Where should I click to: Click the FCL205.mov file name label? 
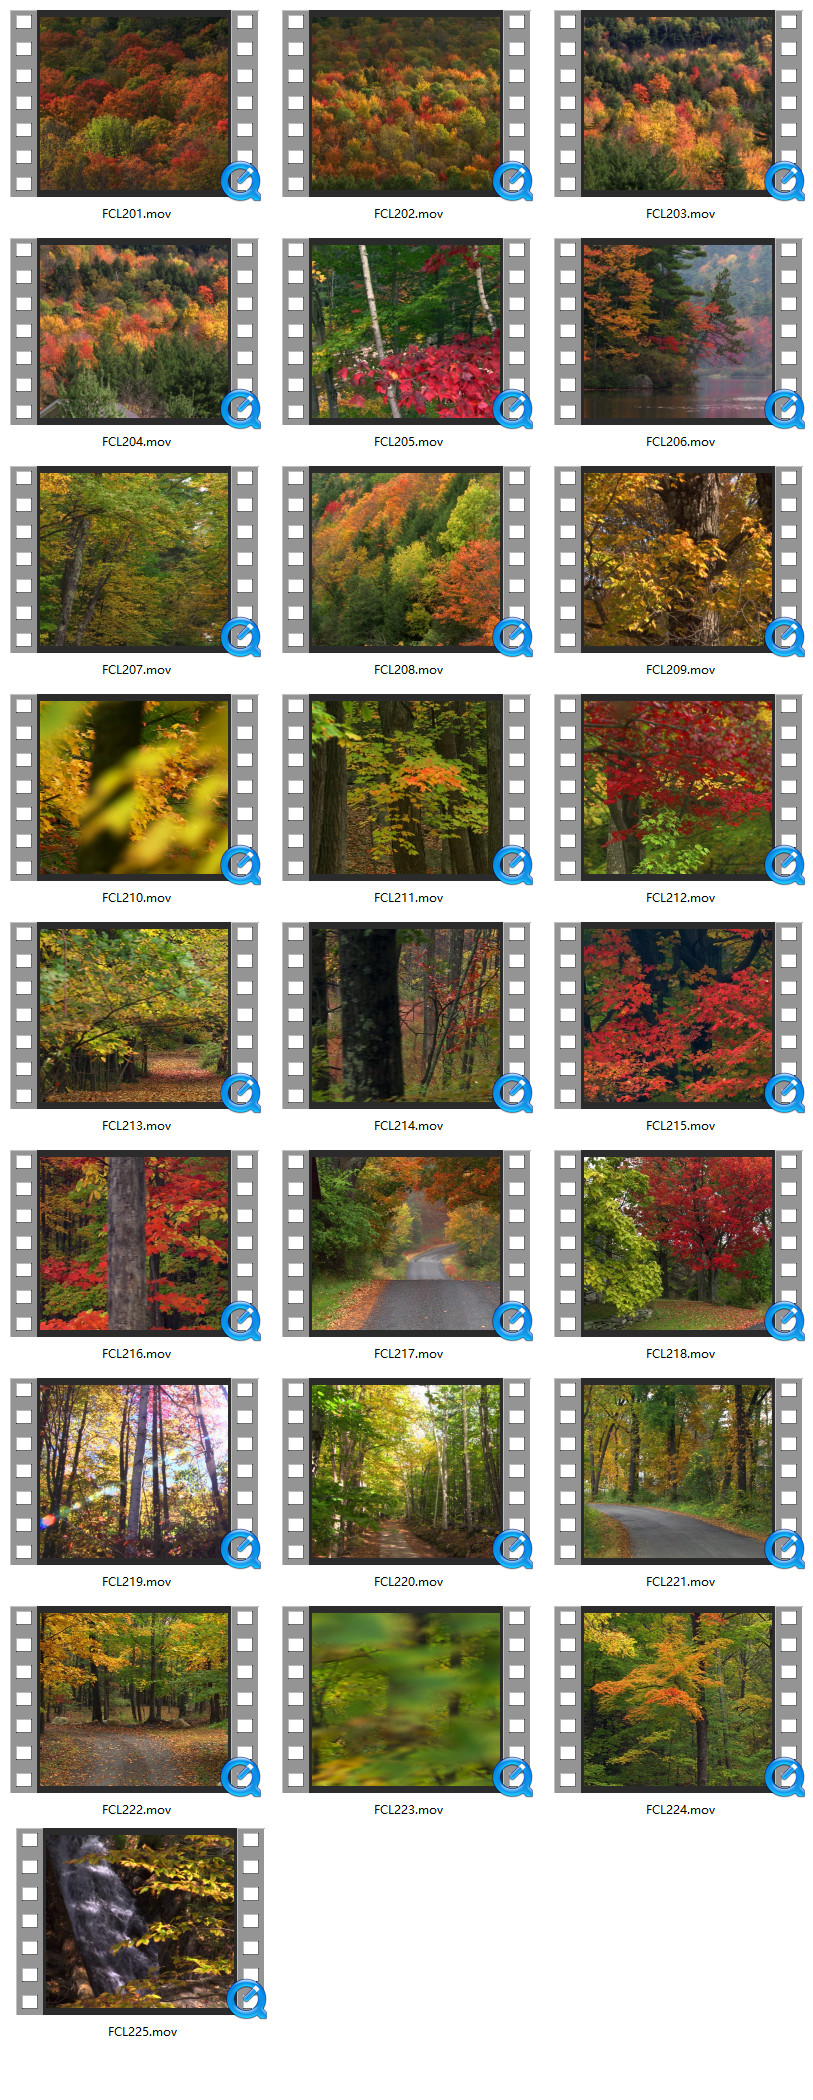pyautogui.click(x=409, y=442)
